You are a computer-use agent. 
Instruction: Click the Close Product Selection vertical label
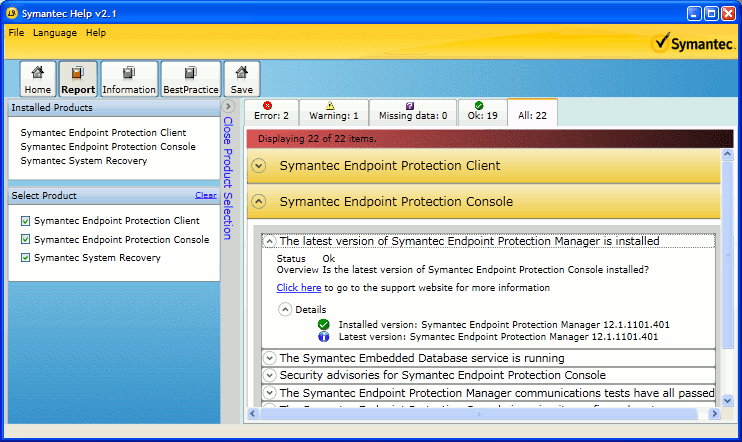pos(228,178)
